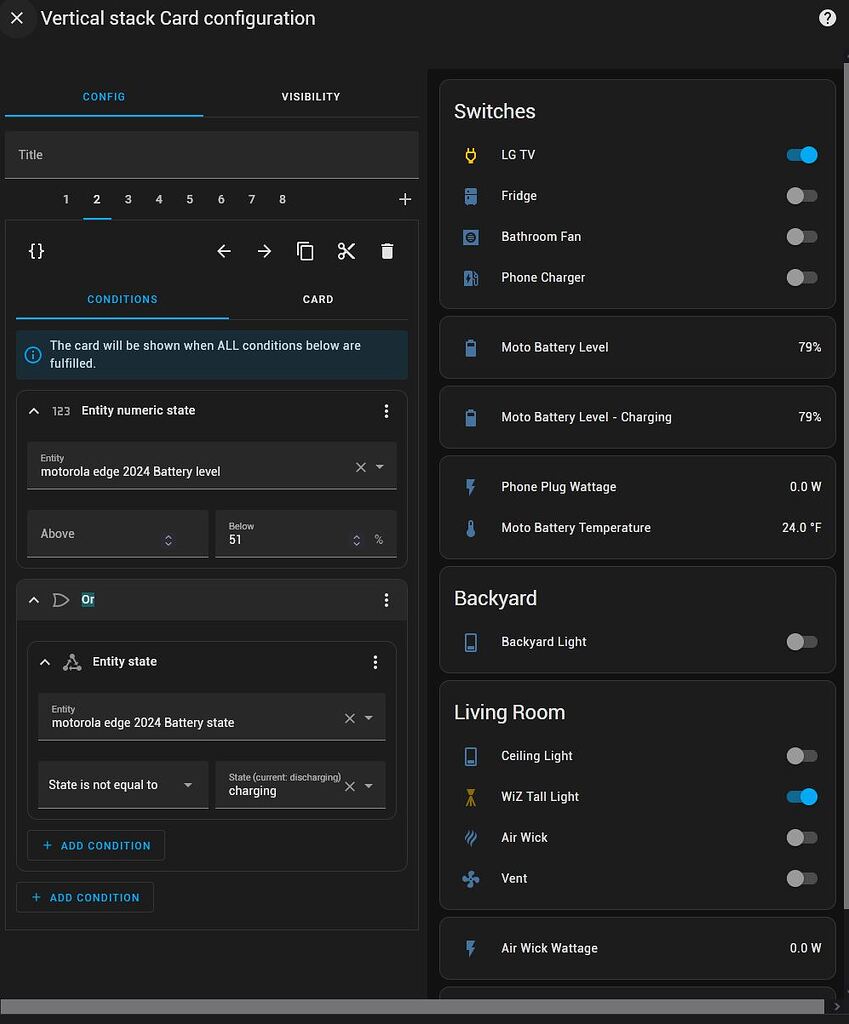
Task: Move card left using the arrow icon
Action: (223, 251)
